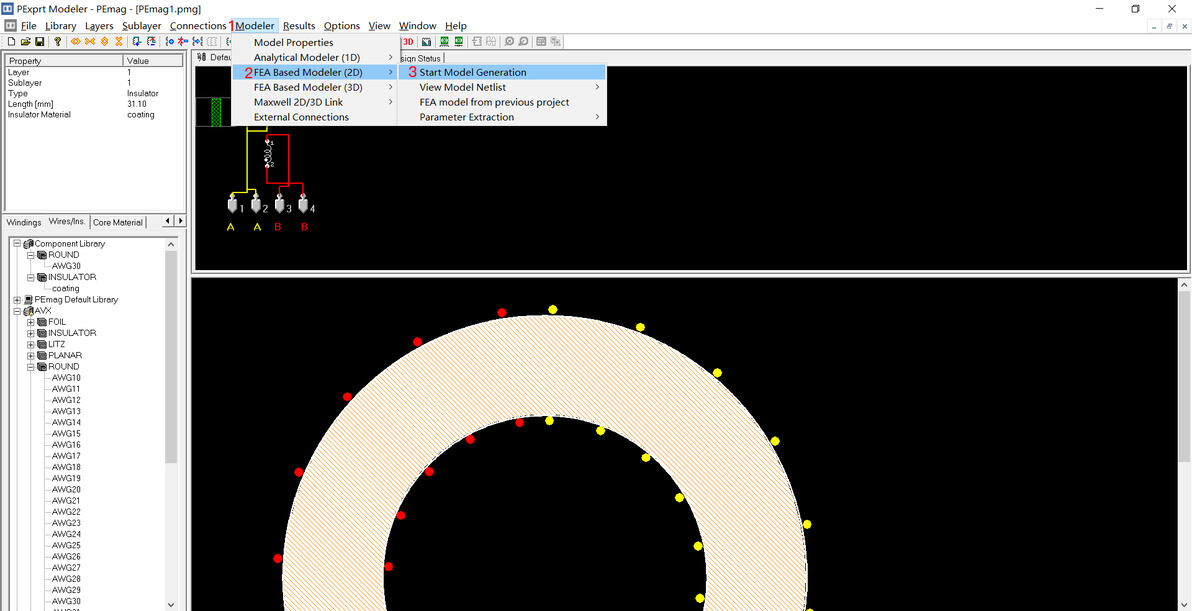This screenshot has height=611, width=1192.
Task: Click the Open folder toolbar icon
Action: [x=25, y=42]
